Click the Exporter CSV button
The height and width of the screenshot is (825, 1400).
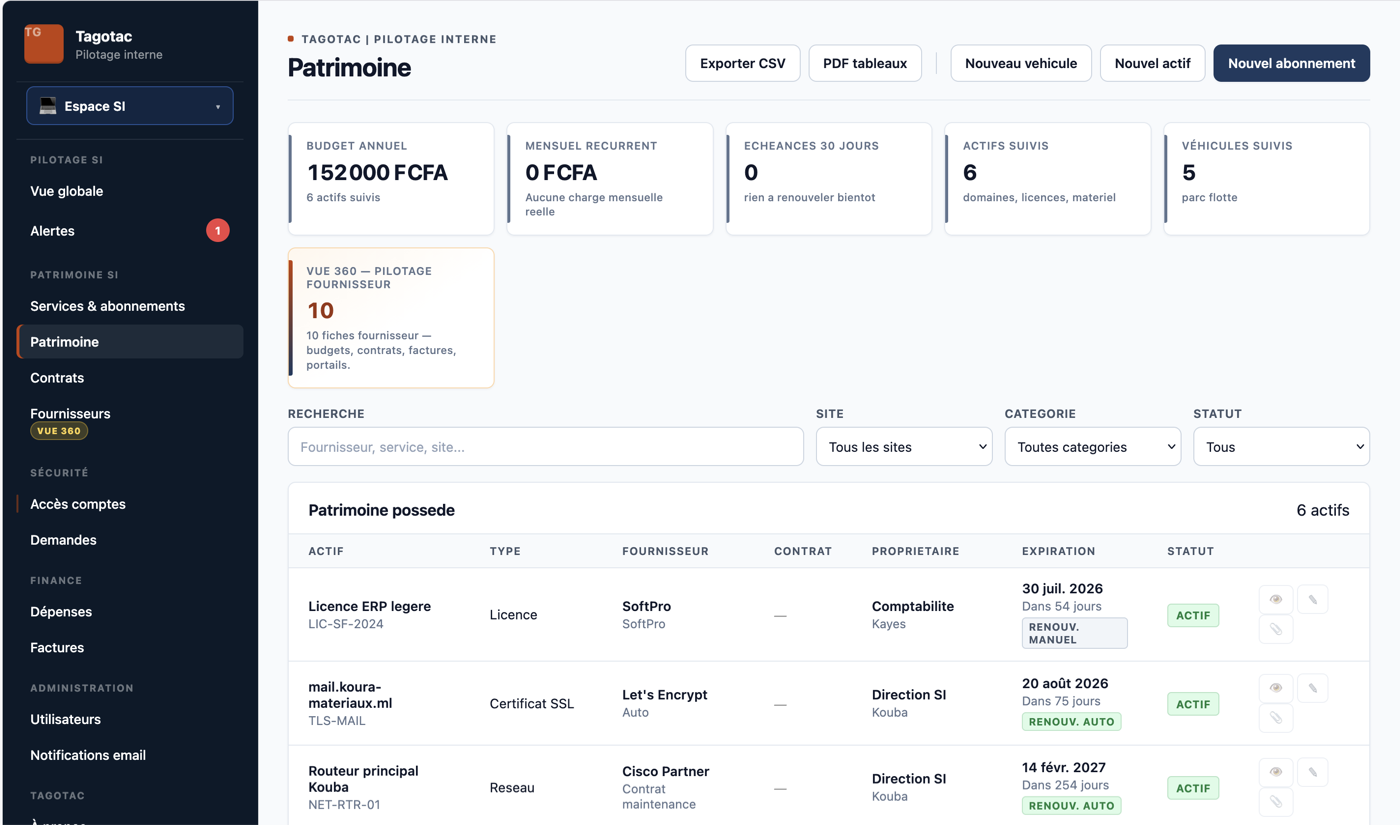(x=743, y=63)
